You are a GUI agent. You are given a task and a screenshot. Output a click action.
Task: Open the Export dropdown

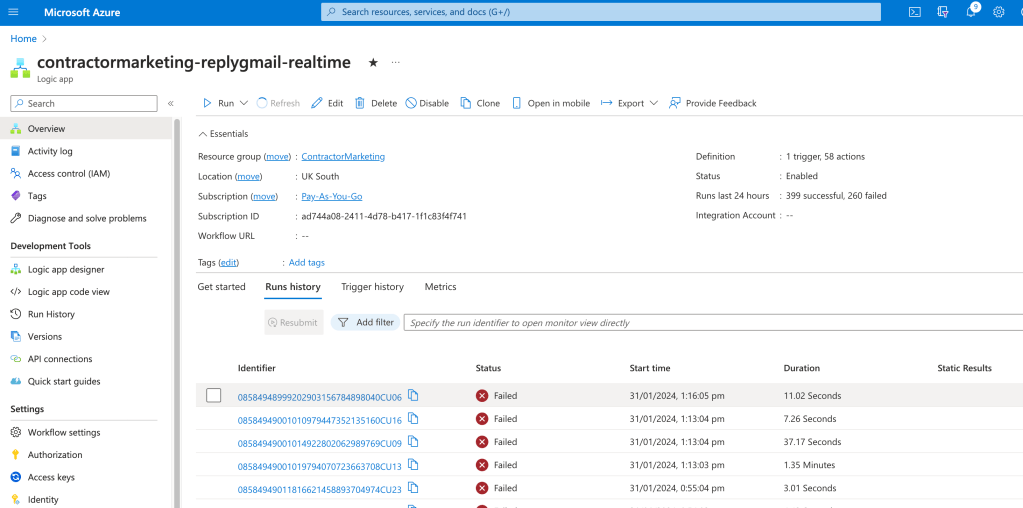629,103
